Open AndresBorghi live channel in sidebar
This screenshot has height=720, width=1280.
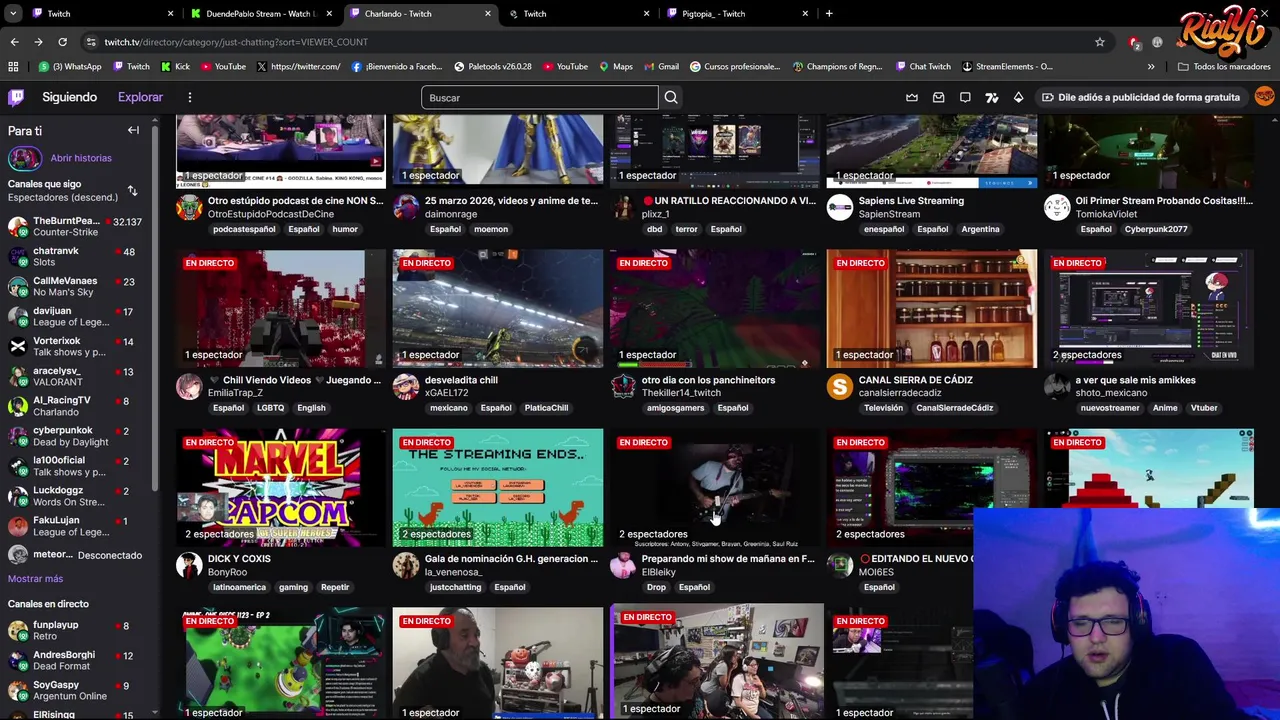tap(76, 661)
